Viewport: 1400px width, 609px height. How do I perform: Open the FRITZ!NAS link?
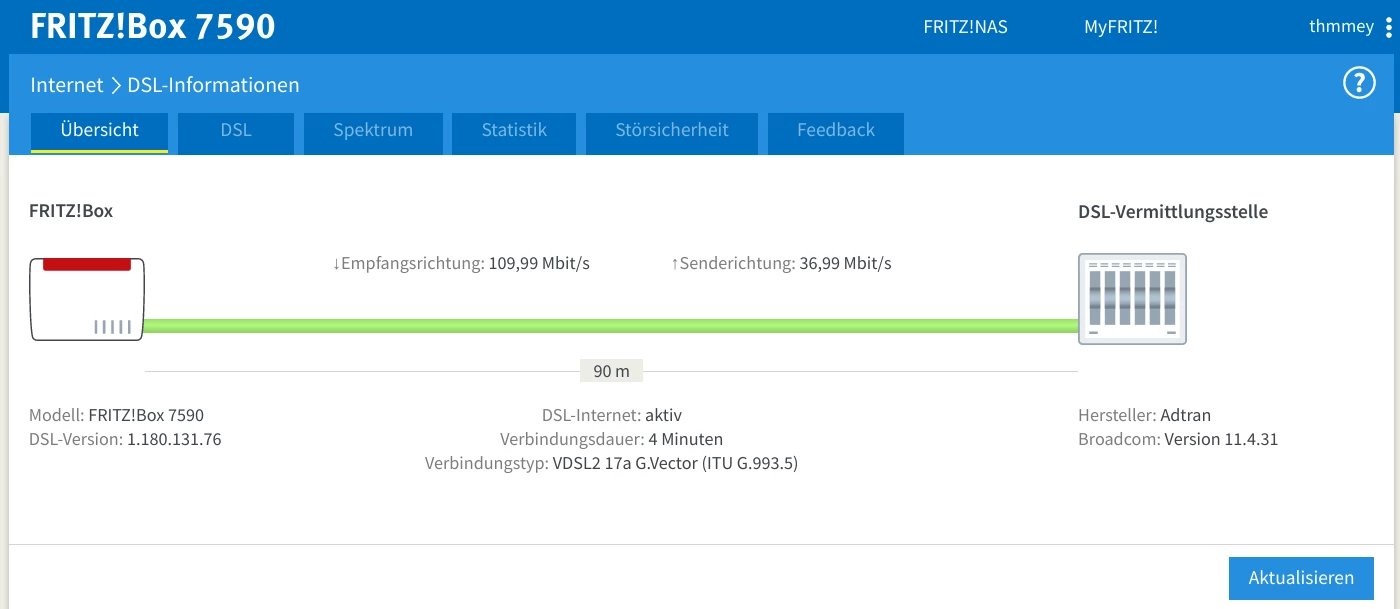pos(965,27)
